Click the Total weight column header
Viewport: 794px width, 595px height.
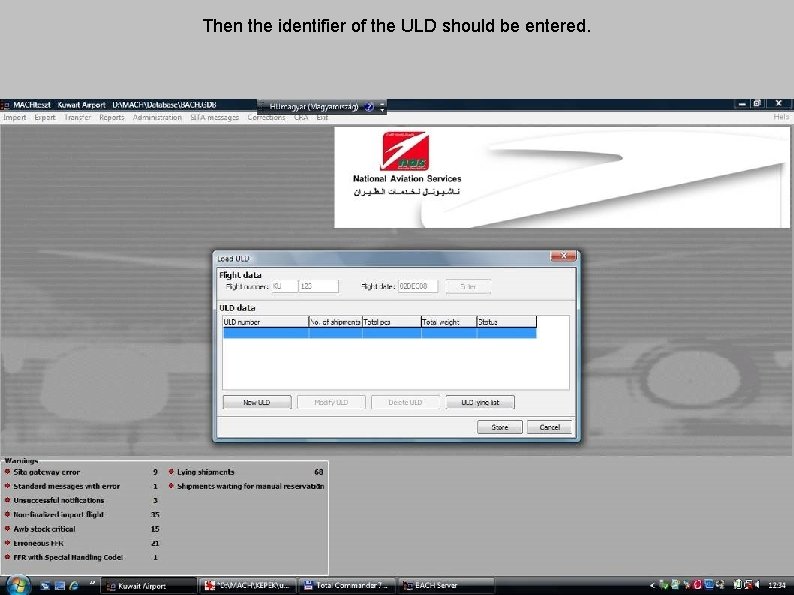[x=449, y=322]
